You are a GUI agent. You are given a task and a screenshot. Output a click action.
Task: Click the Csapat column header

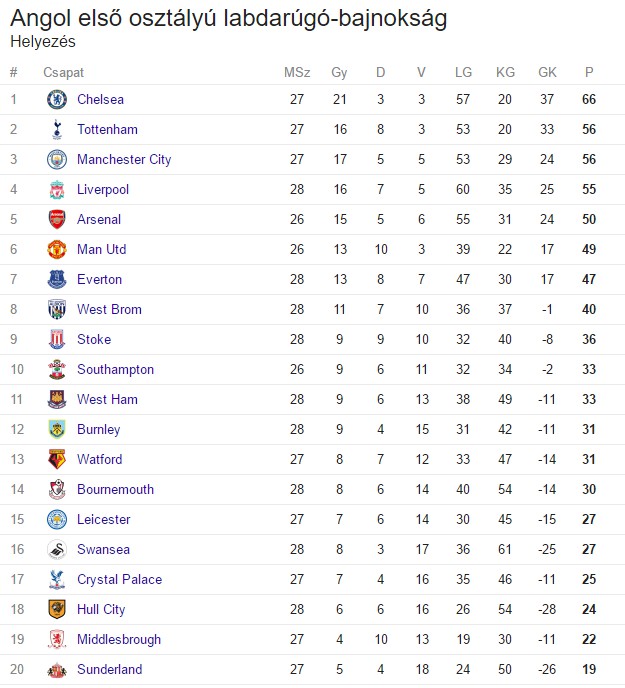point(63,73)
